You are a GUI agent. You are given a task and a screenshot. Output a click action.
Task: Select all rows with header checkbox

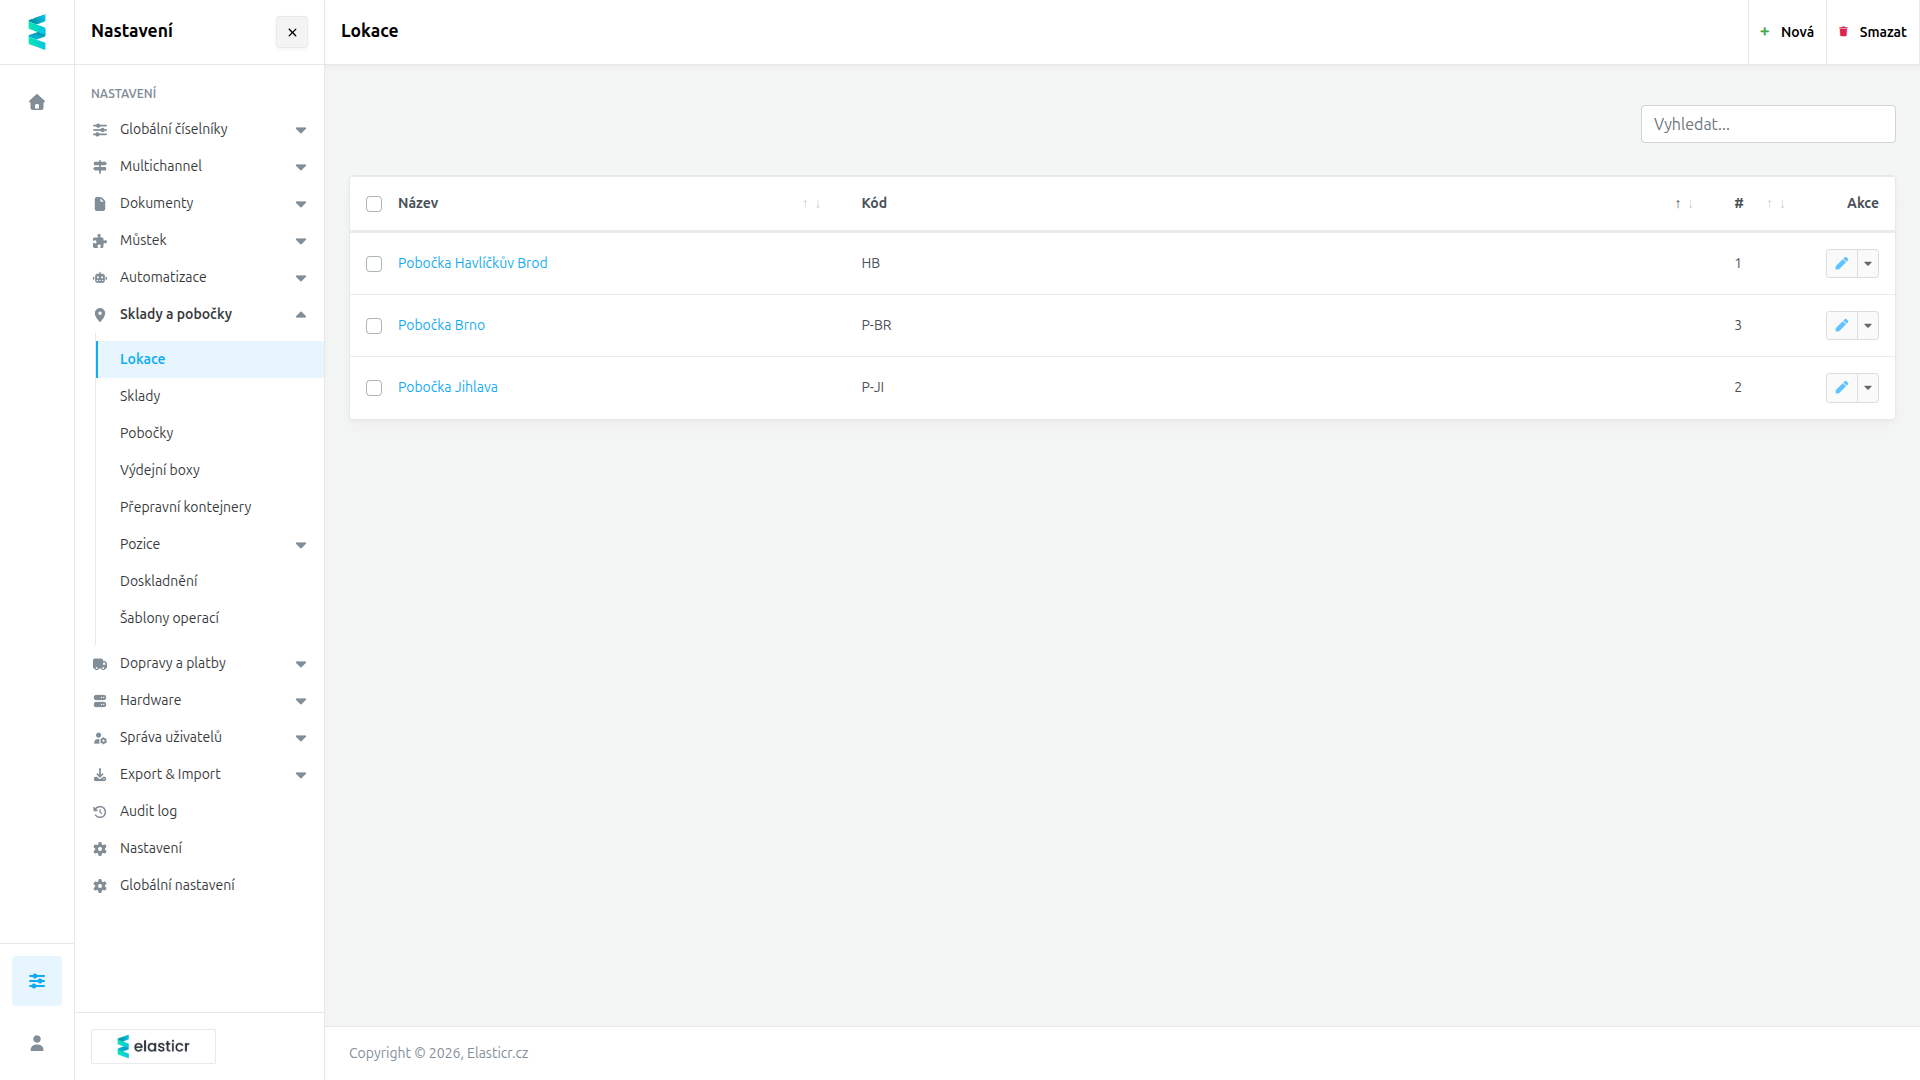coord(374,204)
